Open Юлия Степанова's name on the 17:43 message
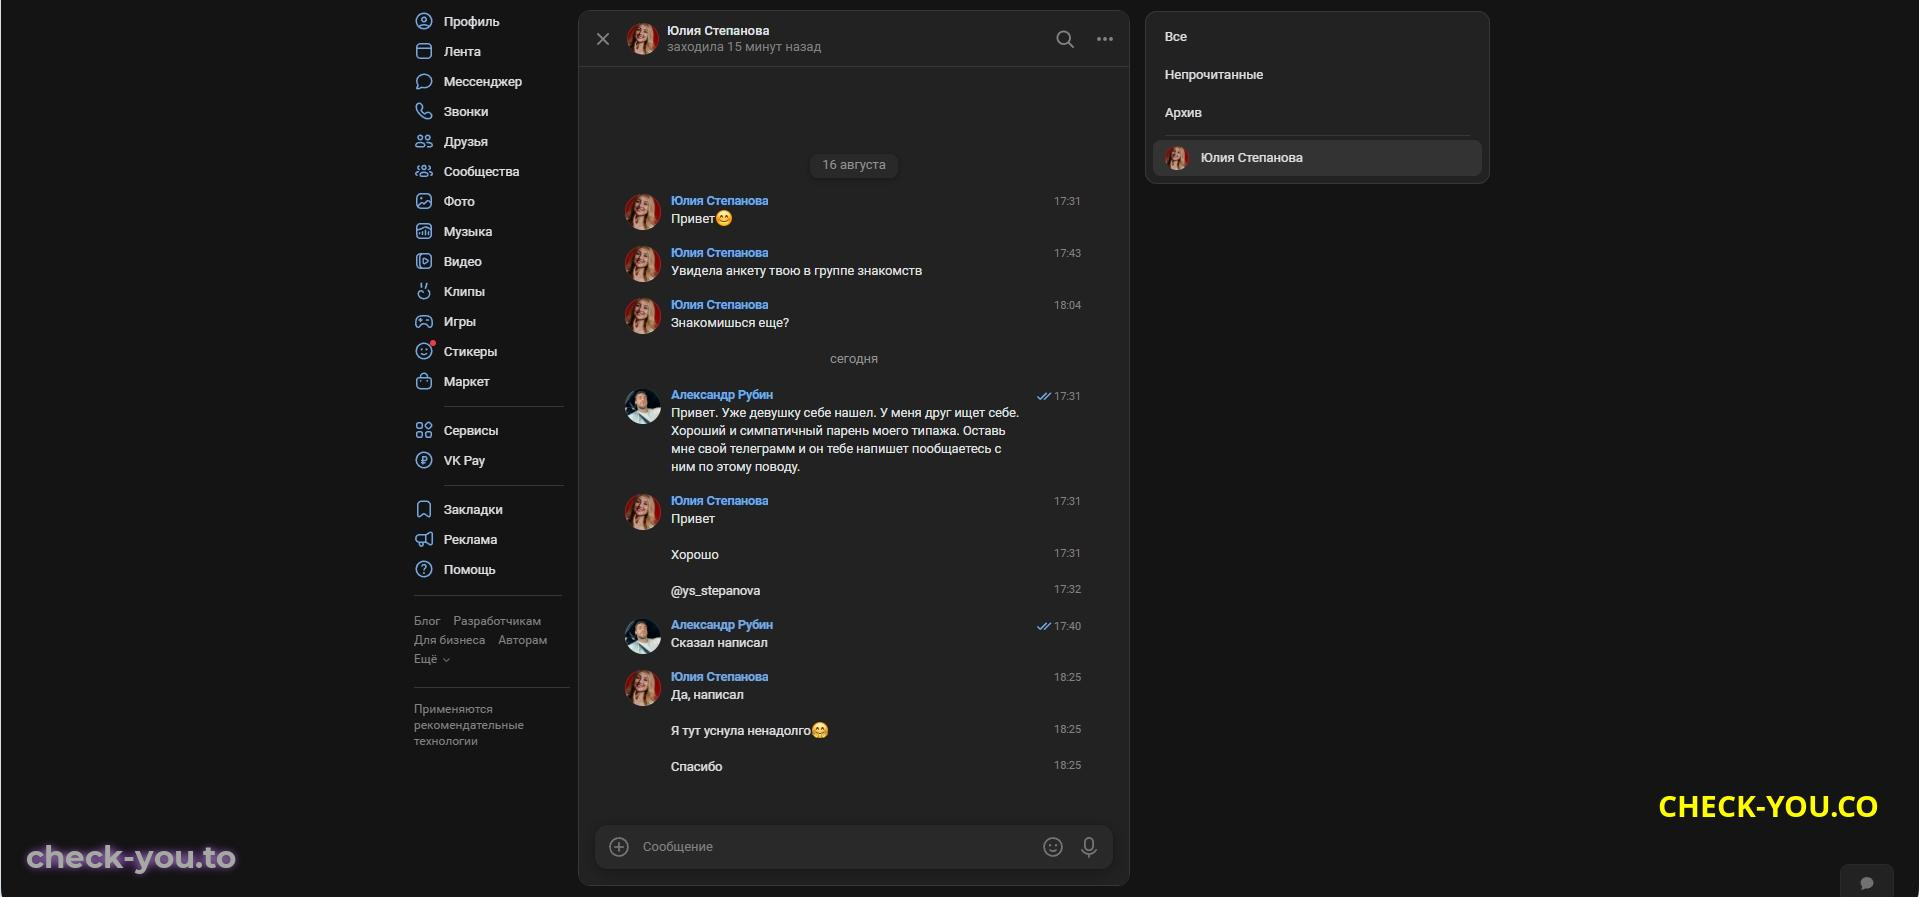This screenshot has width=1919, height=897. (720, 253)
